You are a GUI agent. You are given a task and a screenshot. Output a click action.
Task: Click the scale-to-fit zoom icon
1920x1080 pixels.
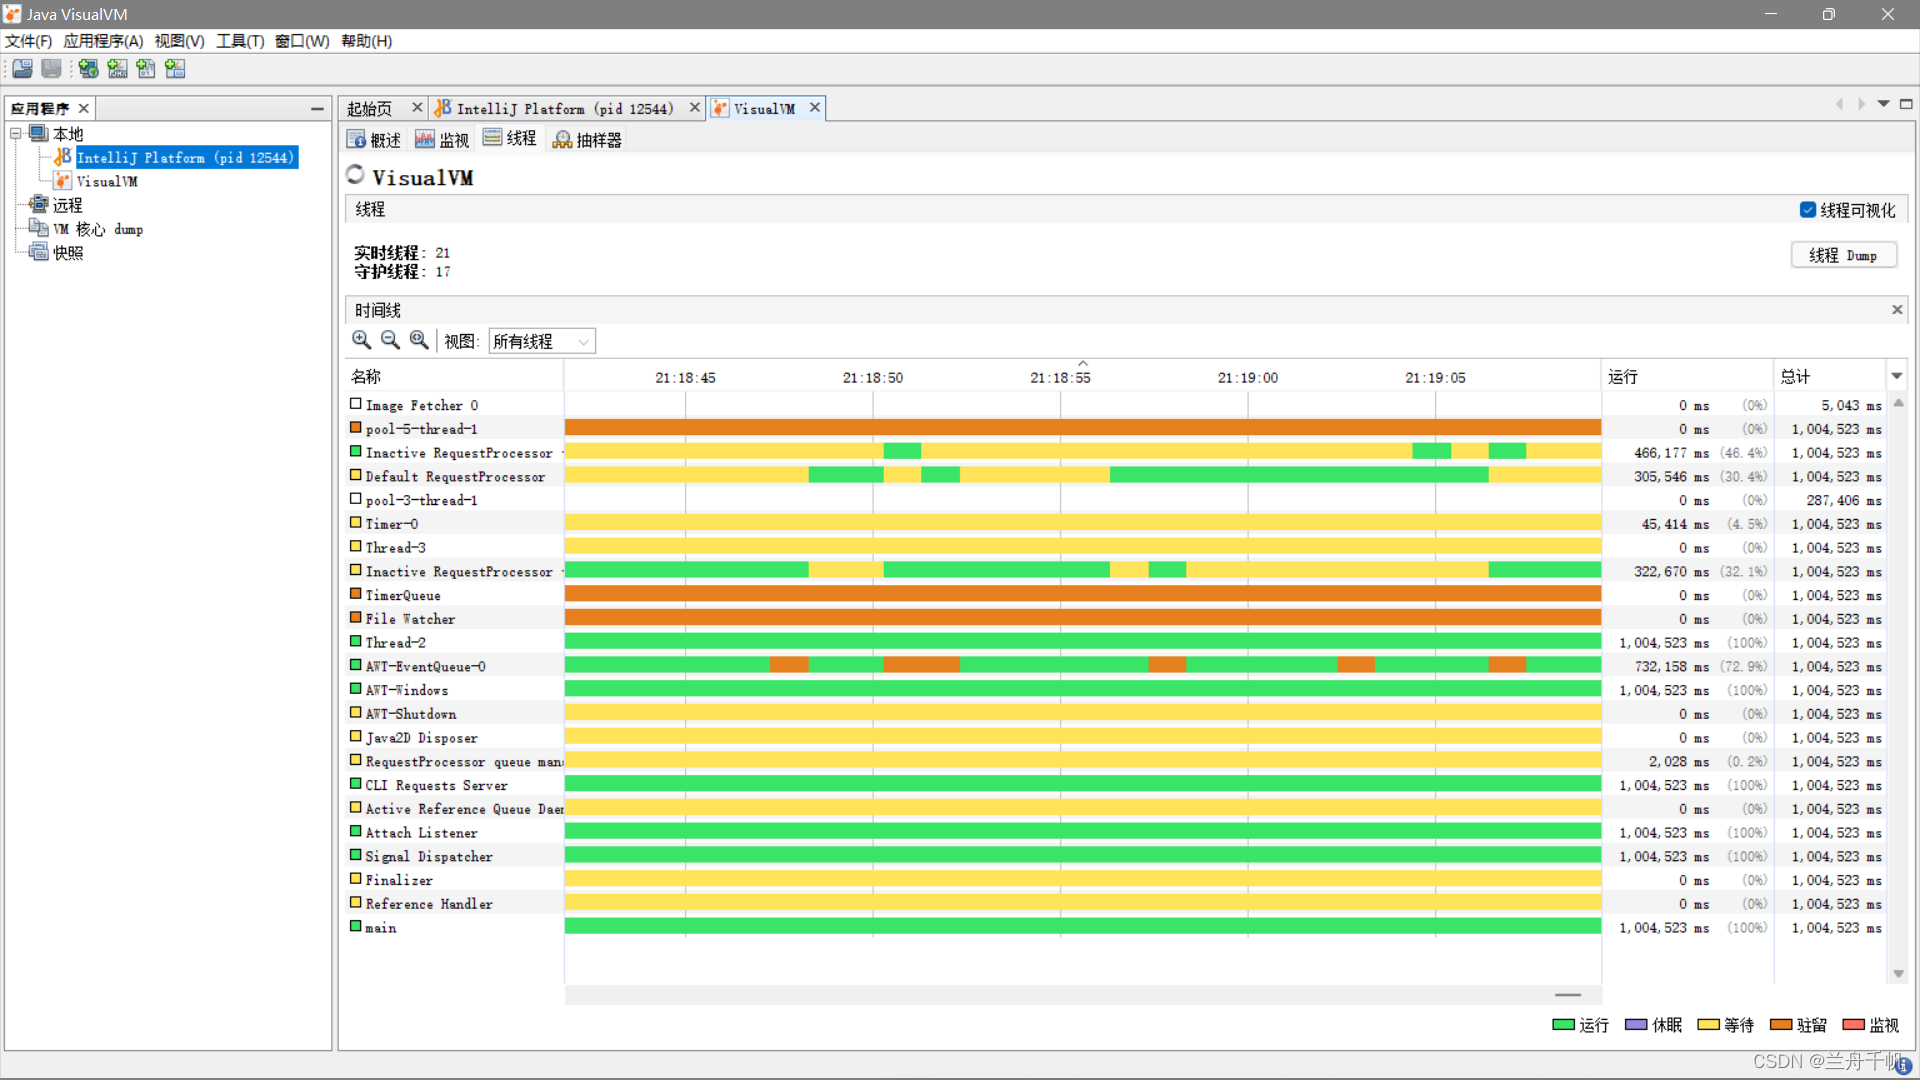pos(419,340)
